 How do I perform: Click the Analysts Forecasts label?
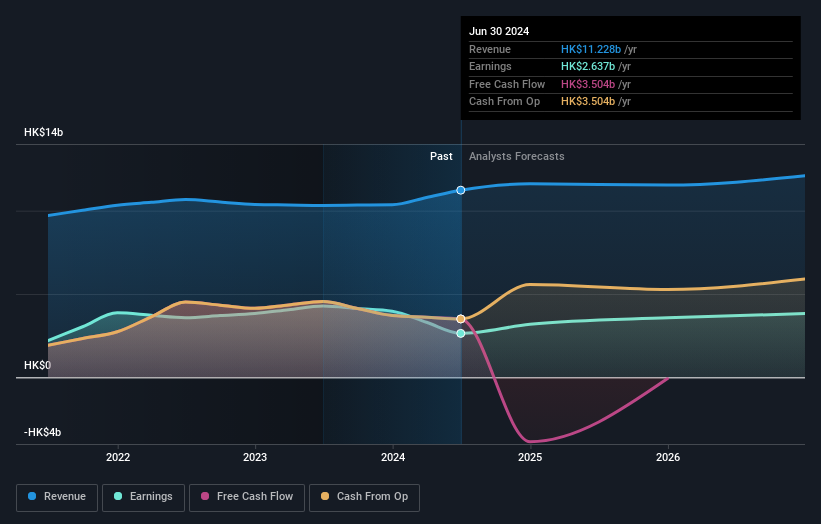[x=516, y=156]
